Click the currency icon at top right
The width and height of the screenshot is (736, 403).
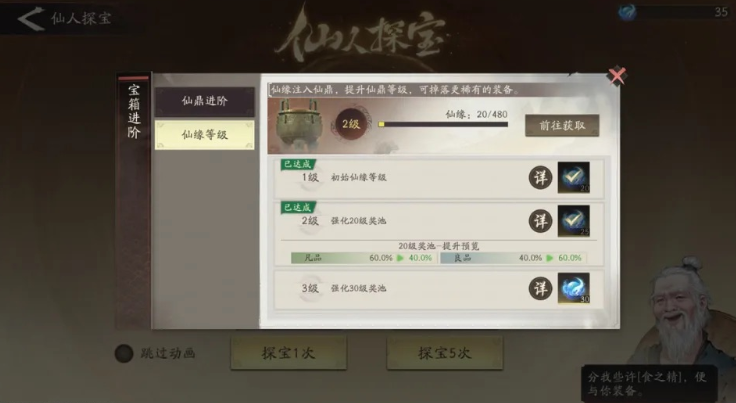(x=627, y=11)
